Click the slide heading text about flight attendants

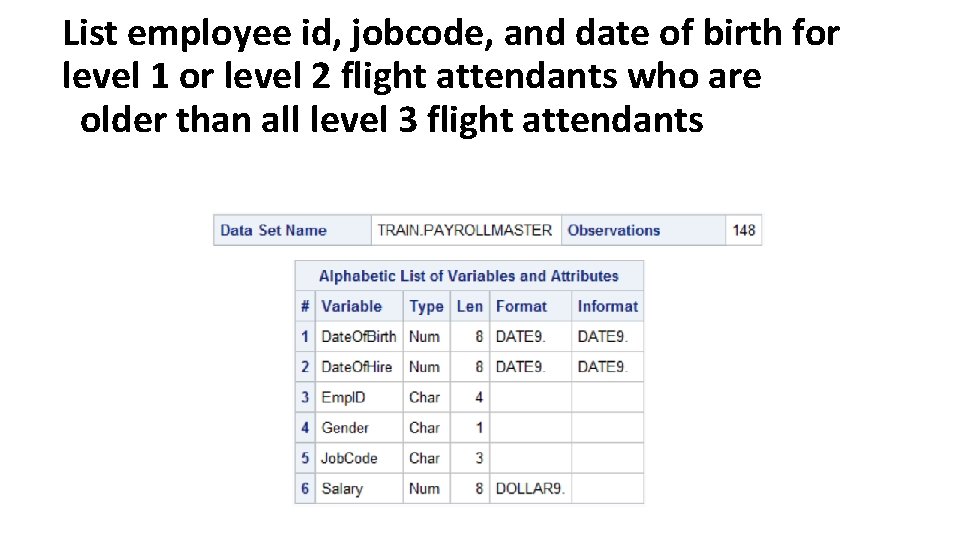pyautogui.click(x=451, y=77)
